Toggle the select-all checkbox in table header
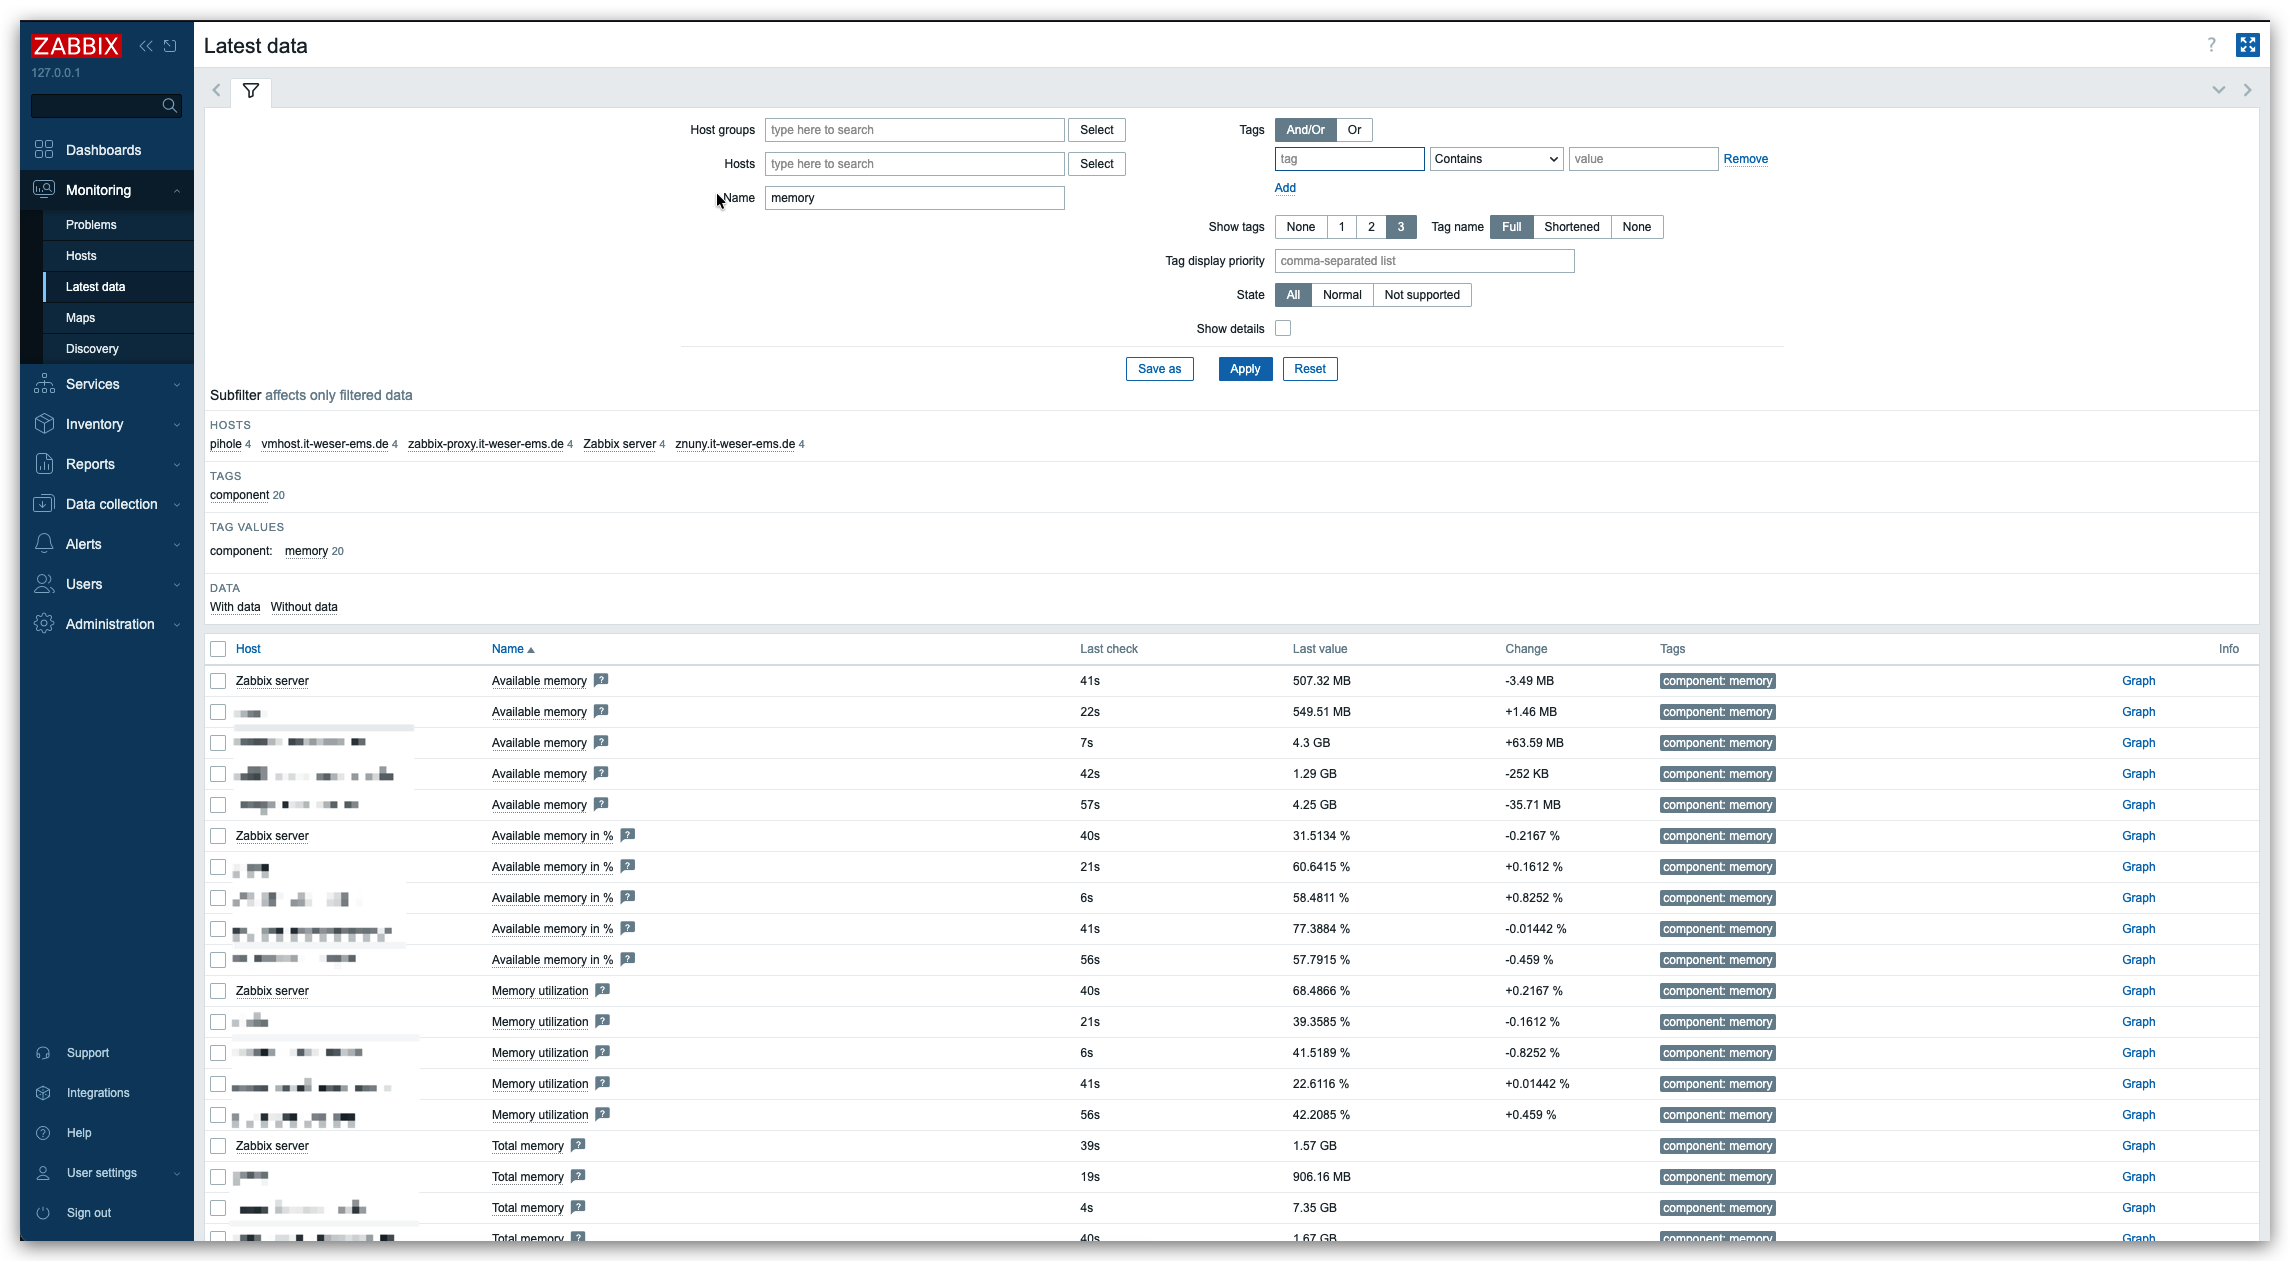Image resolution: width=2290 pixels, height=1261 pixels. click(x=218, y=649)
